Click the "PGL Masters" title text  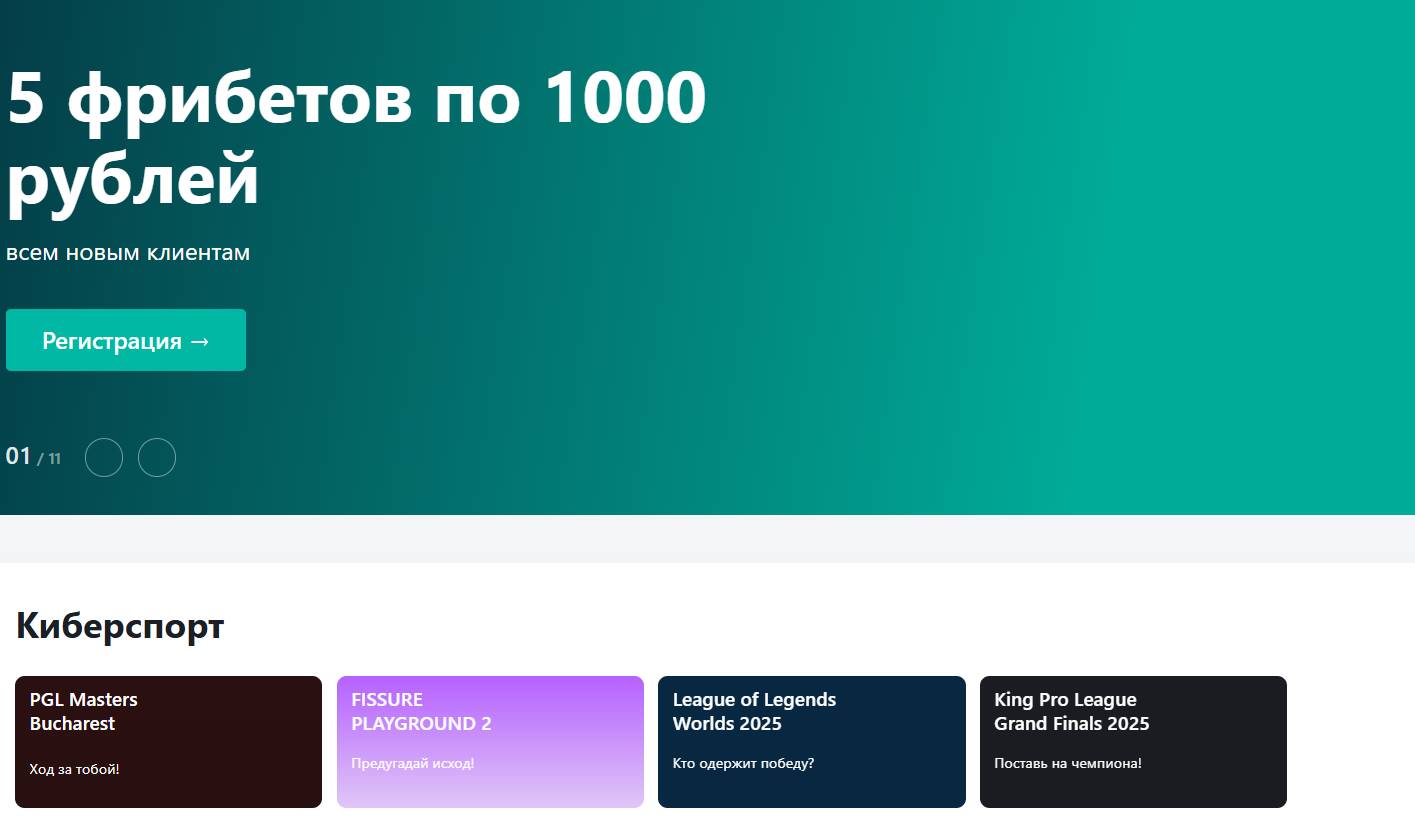(84, 699)
